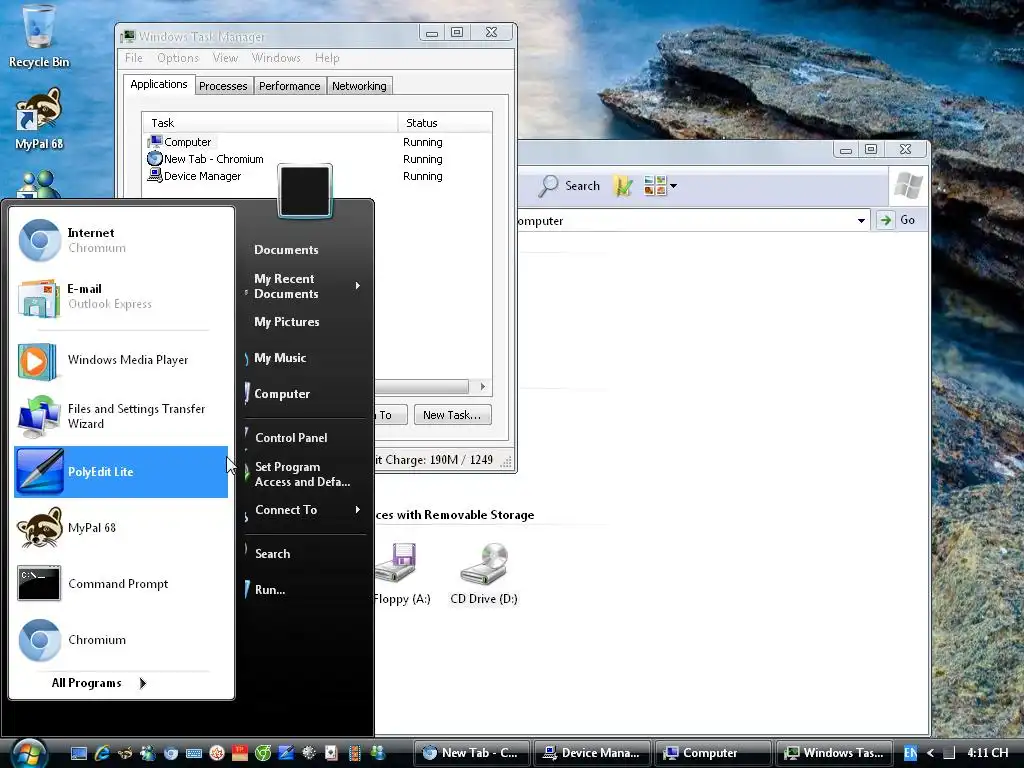Open PolyEdit quick launch taskbar icon
Image resolution: width=1024 pixels, height=768 pixels.
pos(285,753)
